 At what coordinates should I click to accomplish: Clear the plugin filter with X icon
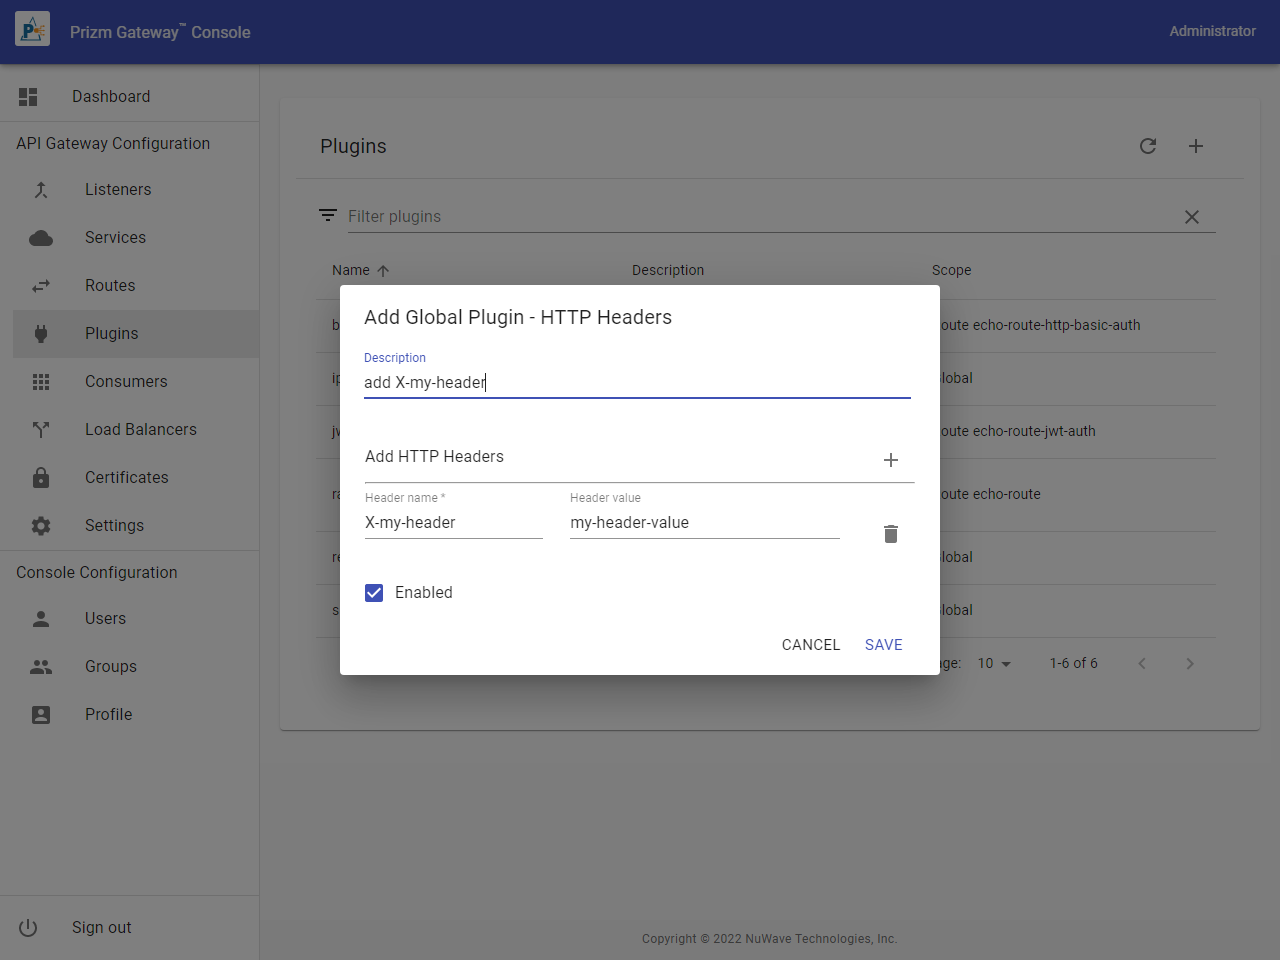(1192, 217)
